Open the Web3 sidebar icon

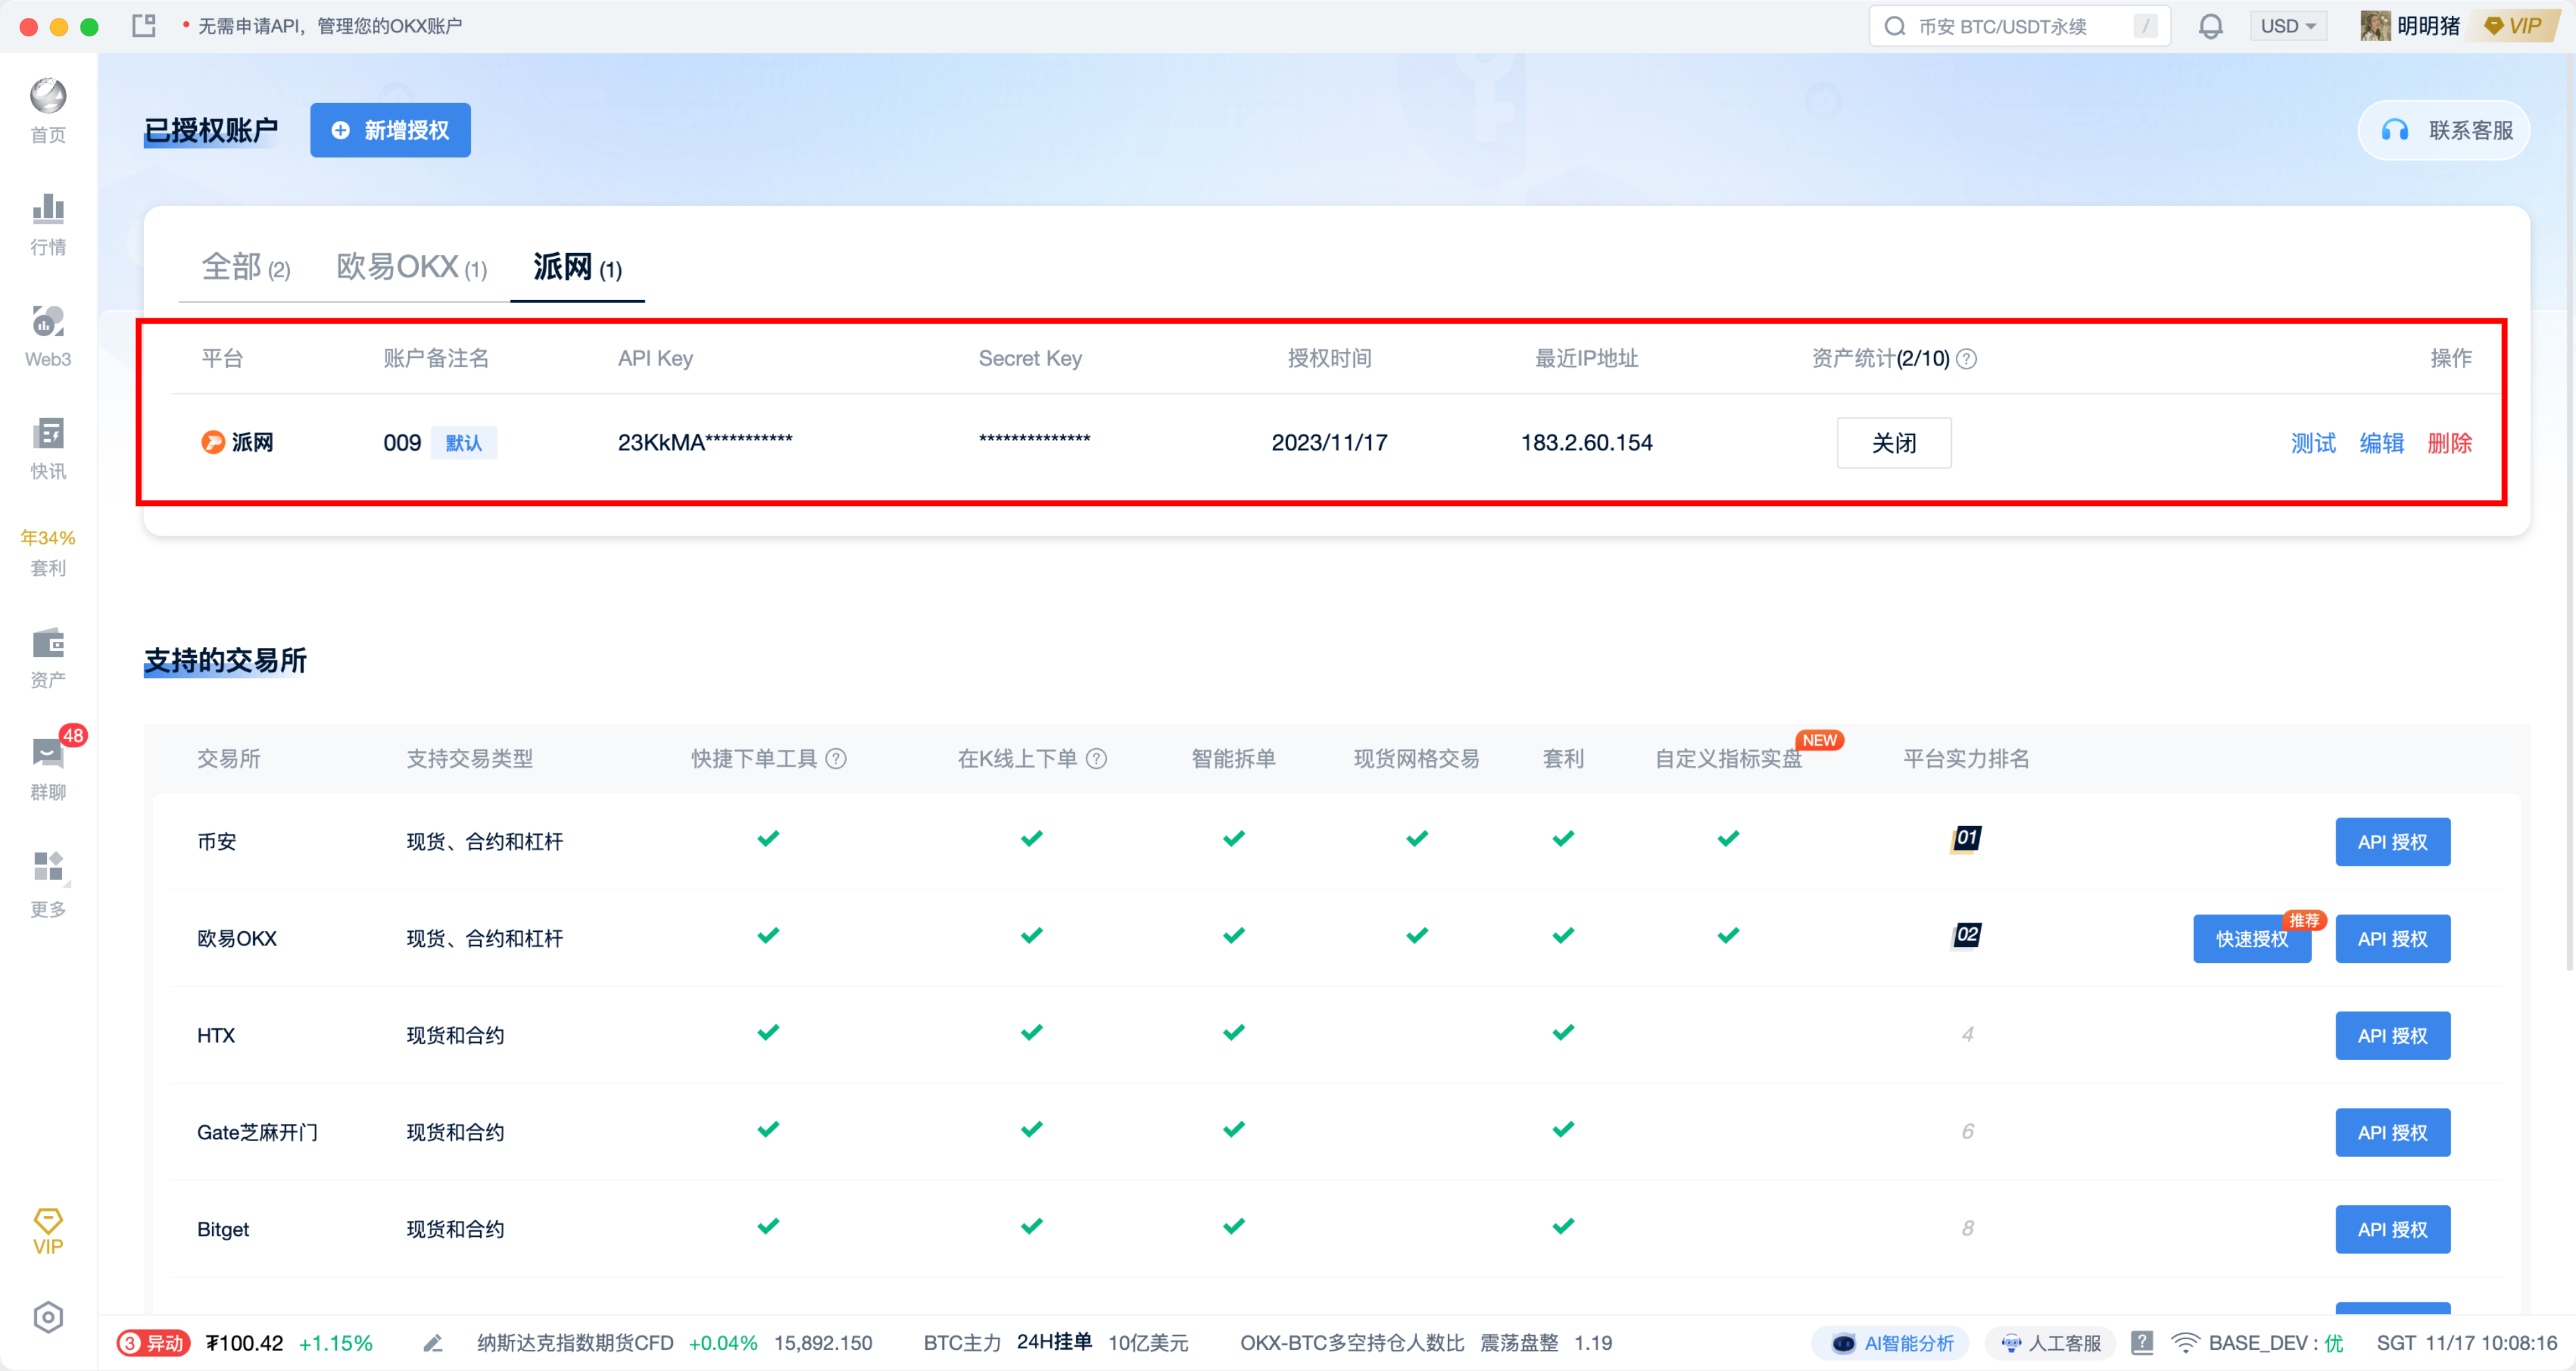(48, 336)
